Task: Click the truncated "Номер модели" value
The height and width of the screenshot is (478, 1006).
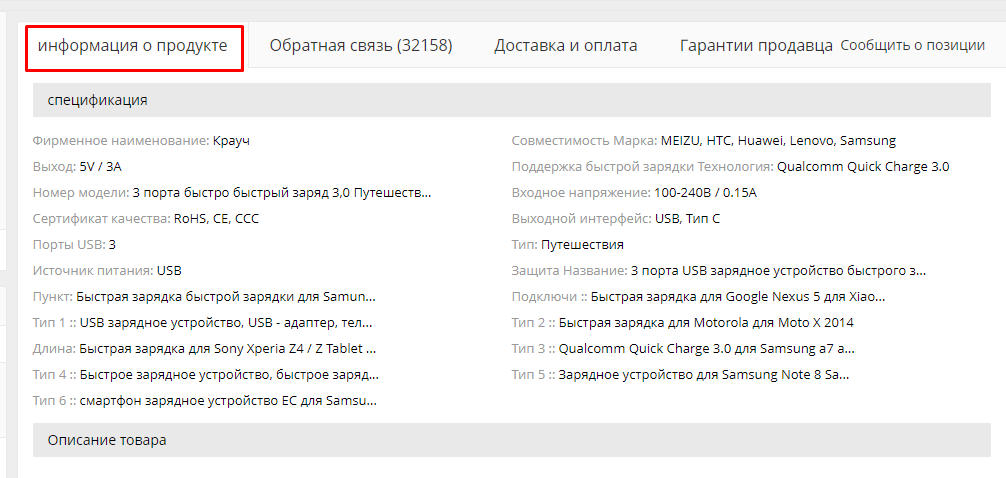Action: 282,193
